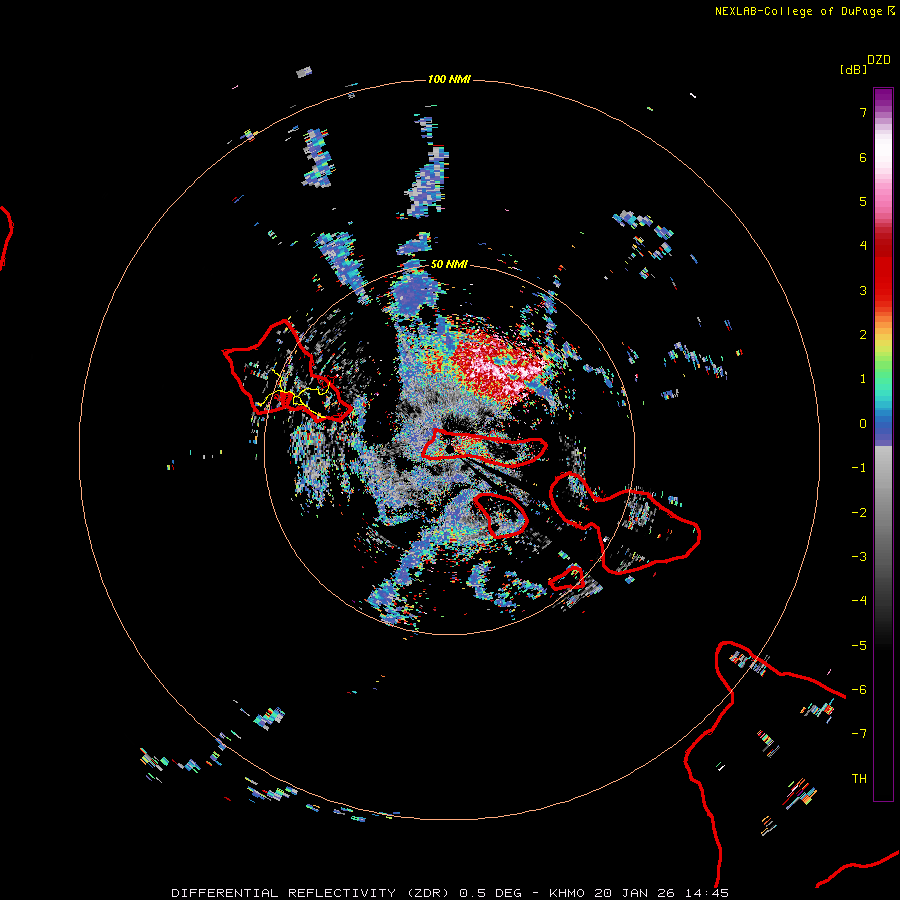Click the 20 JAN 26 date text
The width and height of the screenshot is (900, 900).
(x=634, y=893)
